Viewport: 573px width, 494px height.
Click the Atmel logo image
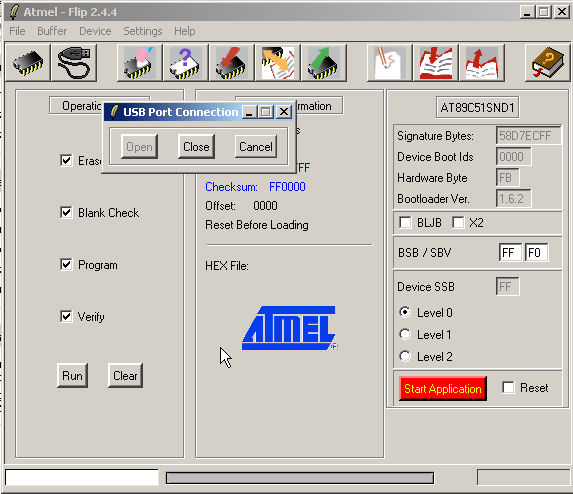click(290, 328)
